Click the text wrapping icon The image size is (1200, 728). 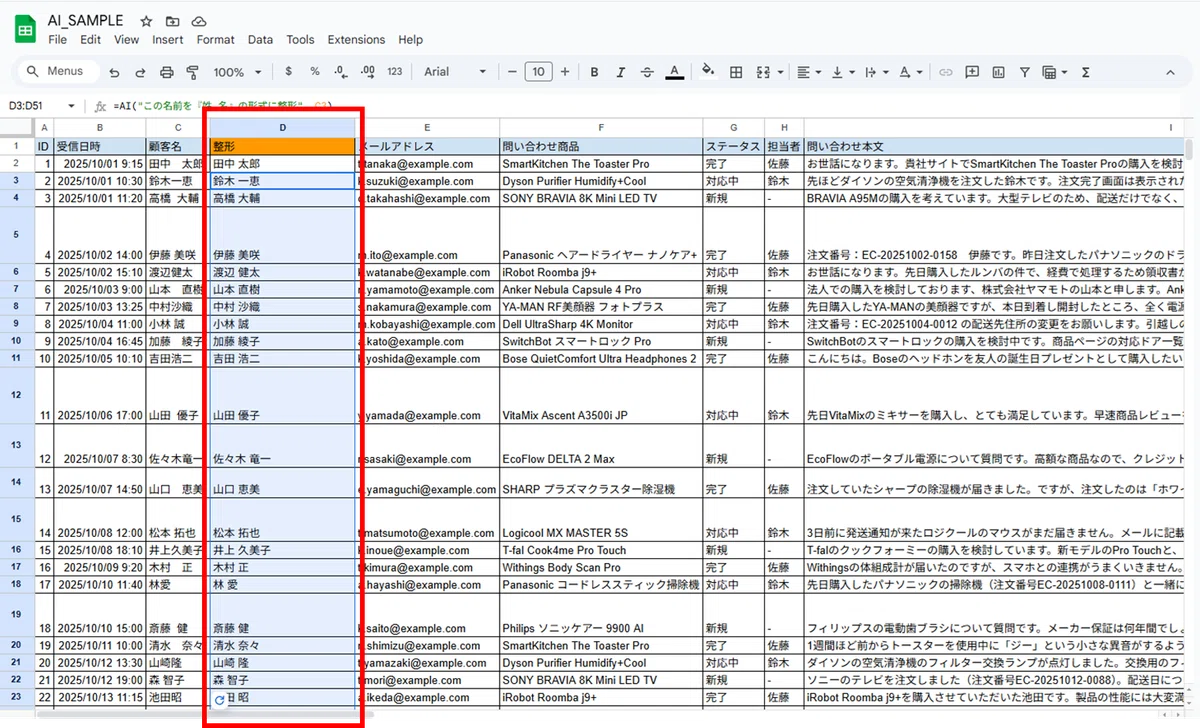pyautogui.click(x=870, y=72)
